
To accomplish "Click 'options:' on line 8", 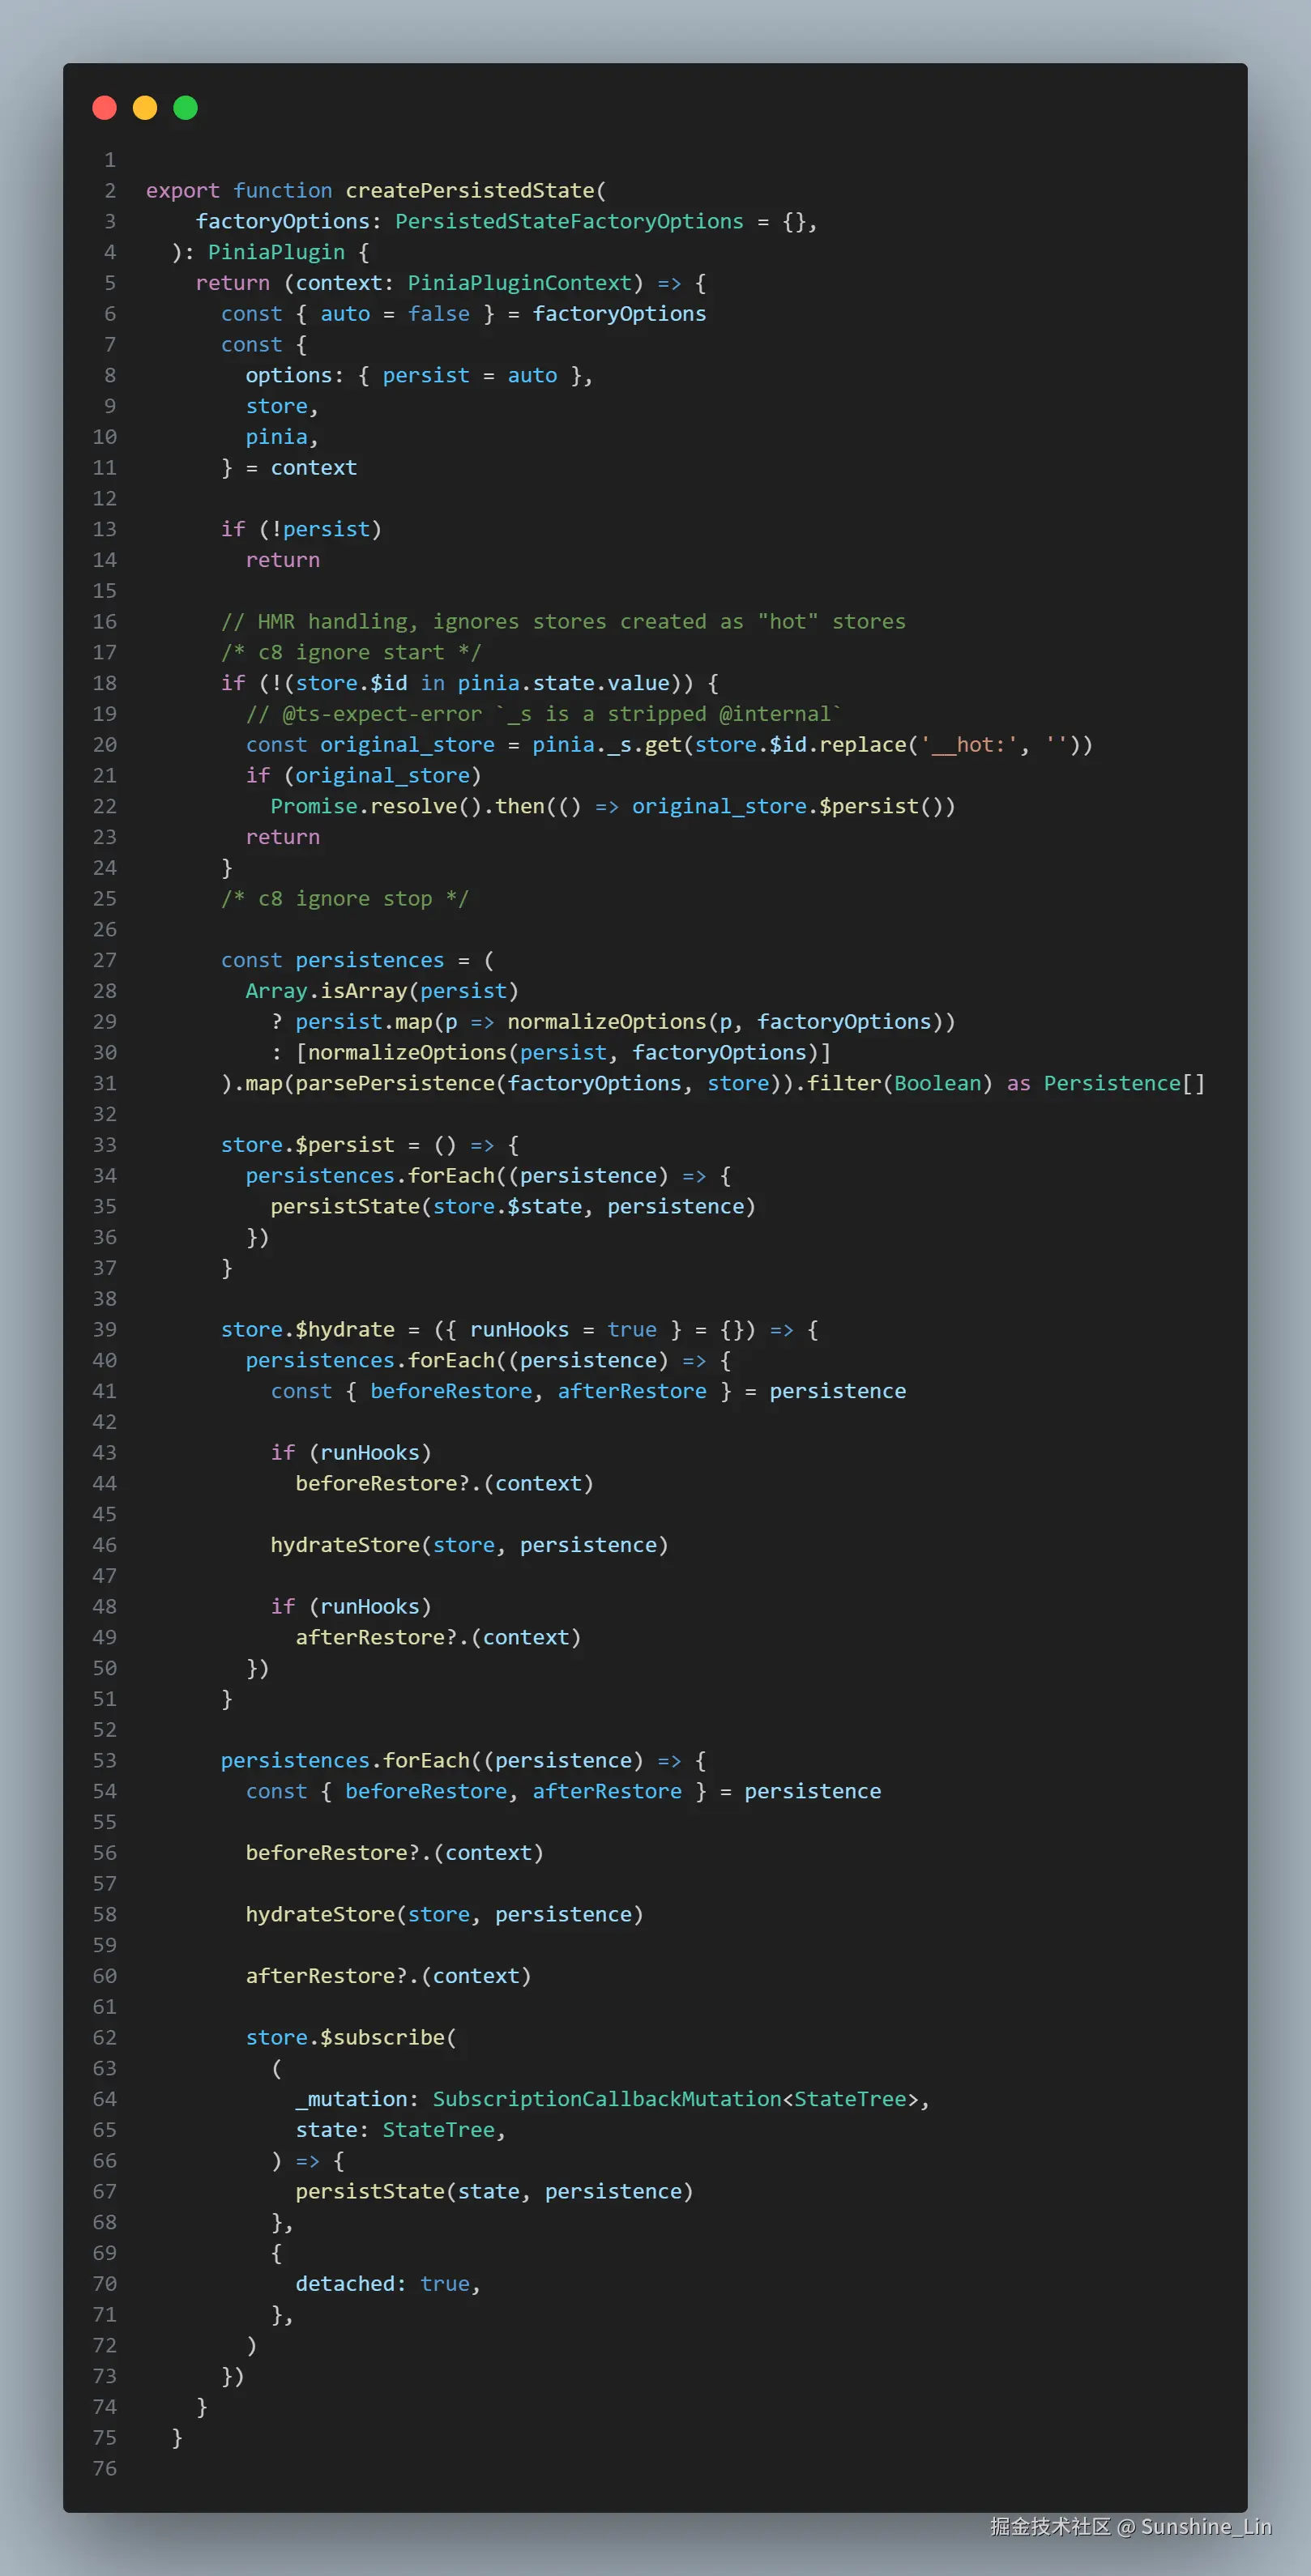I will pos(295,376).
